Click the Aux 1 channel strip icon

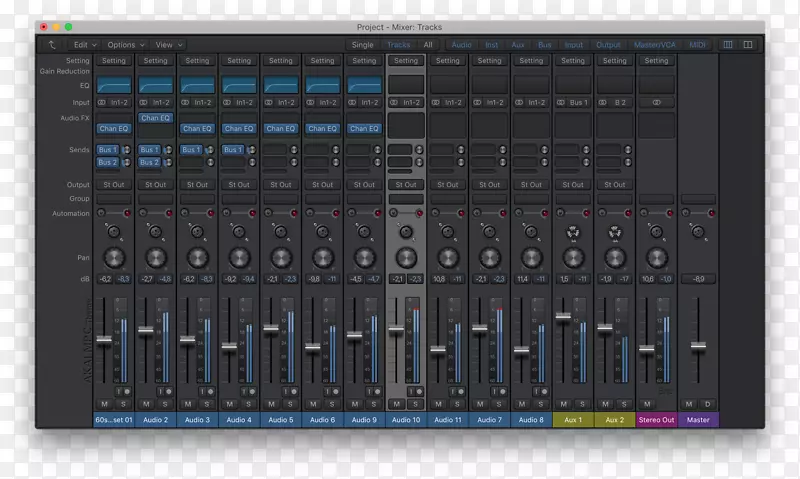(572, 232)
